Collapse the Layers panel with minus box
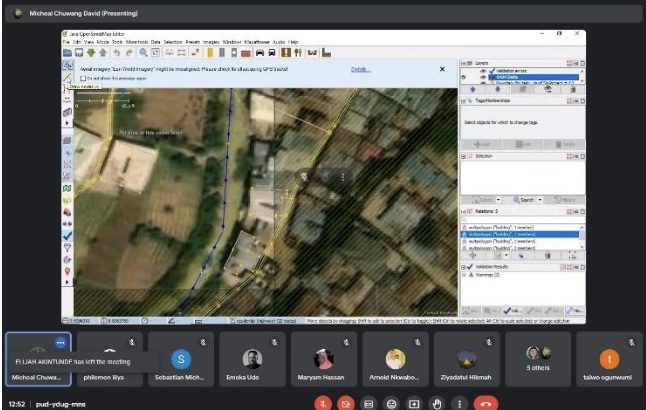The width and height of the screenshot is (646, 410). point(463,63)
